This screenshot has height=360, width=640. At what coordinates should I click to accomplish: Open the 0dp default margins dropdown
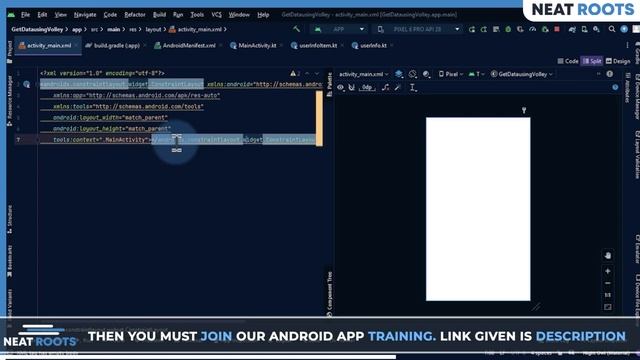(367, 87)
